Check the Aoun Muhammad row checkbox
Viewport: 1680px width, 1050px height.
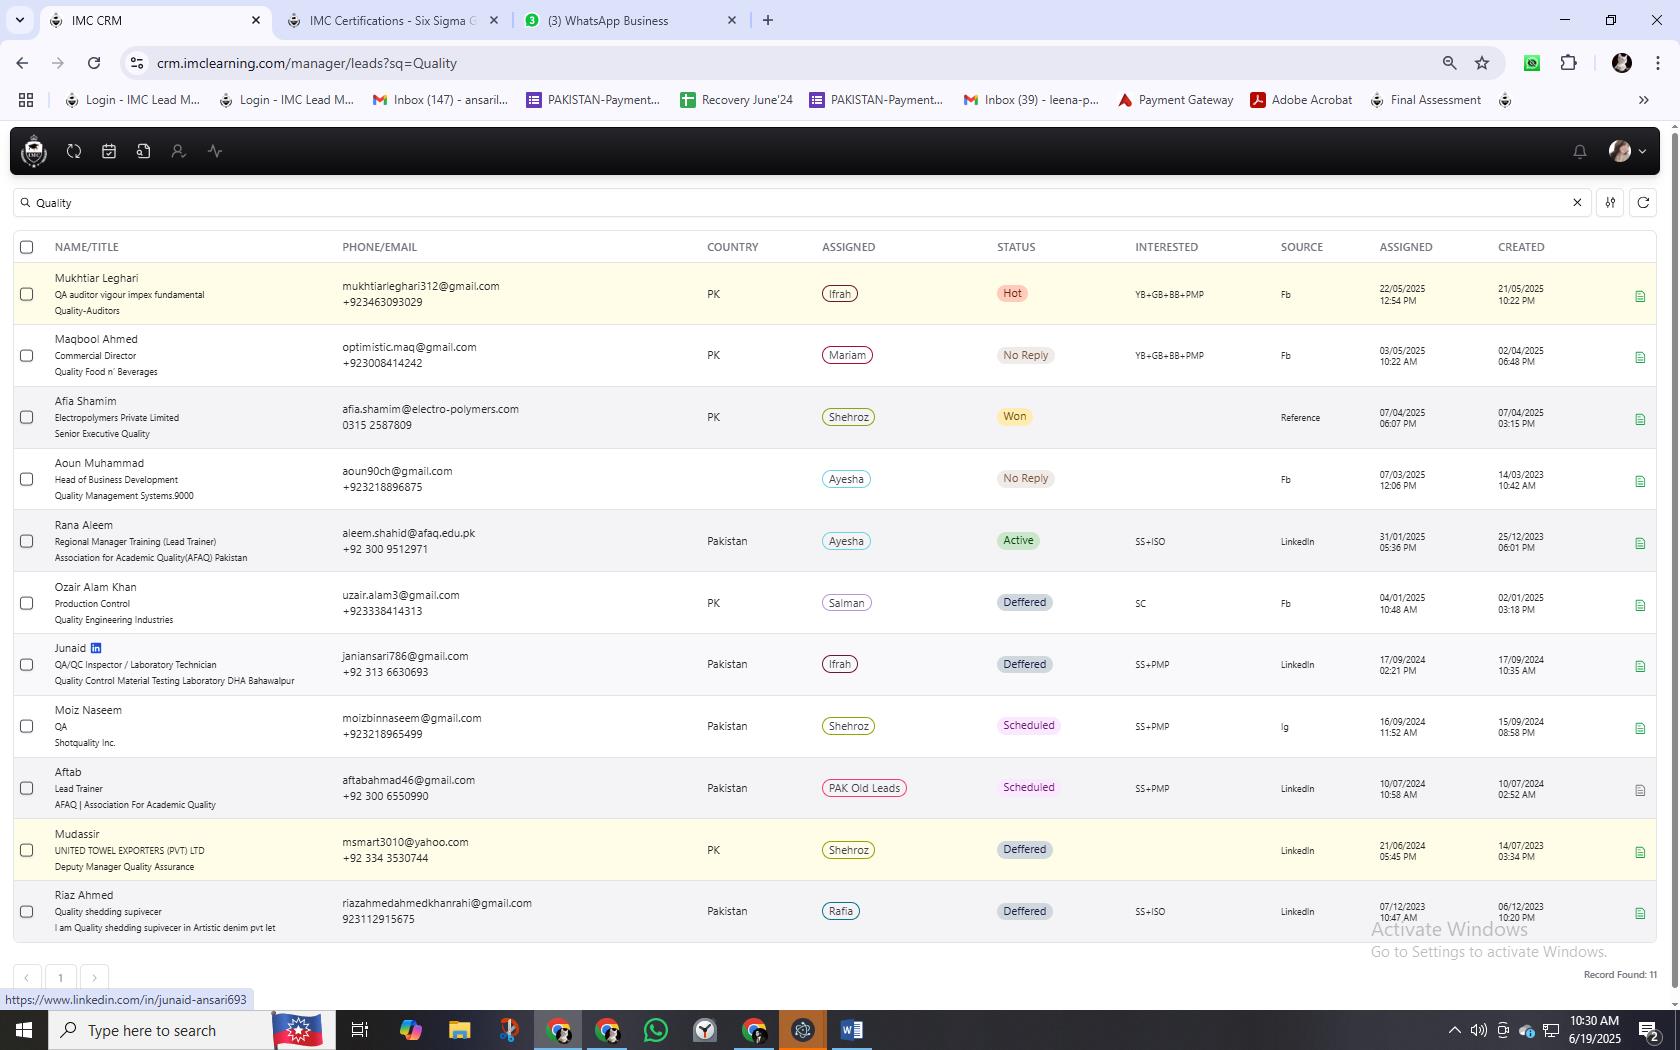pyautogui.click(x=27, y=479)
